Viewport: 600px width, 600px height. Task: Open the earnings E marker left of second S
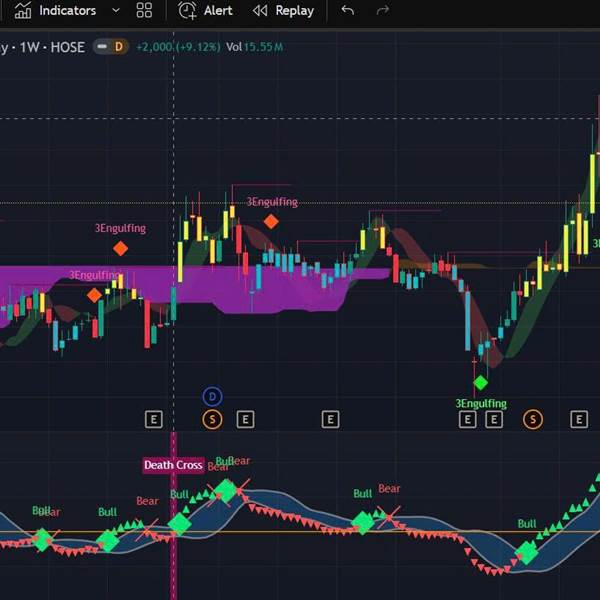click(494, 420)
